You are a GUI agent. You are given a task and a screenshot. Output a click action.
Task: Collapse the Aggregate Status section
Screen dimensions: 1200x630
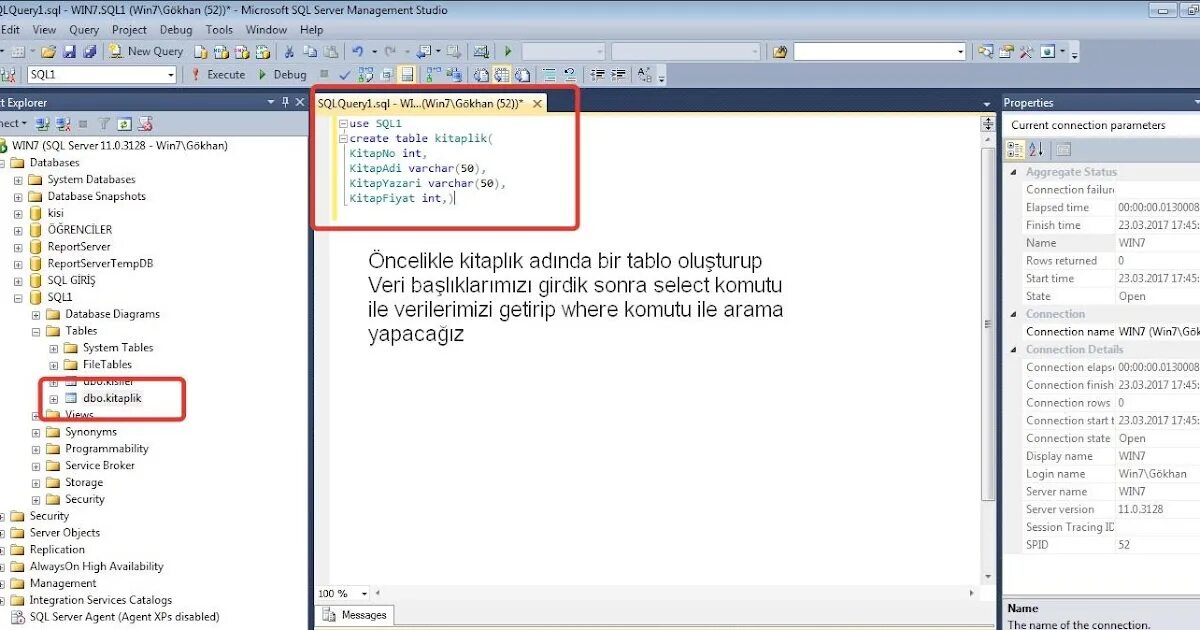[1014, 171]
